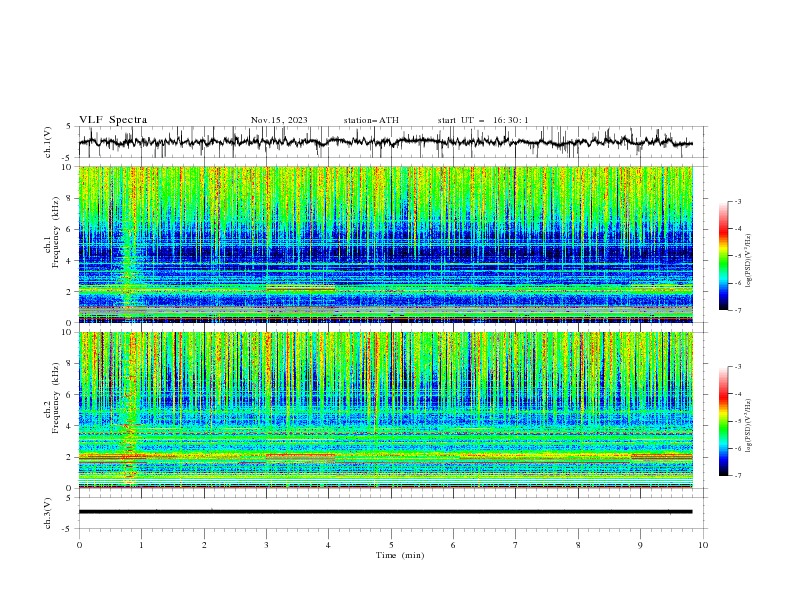Click the ch.2 colorbar 'log(PSD)(V²/Hz)' label
This screenshot has height=612, width=792.
(749, 426)
